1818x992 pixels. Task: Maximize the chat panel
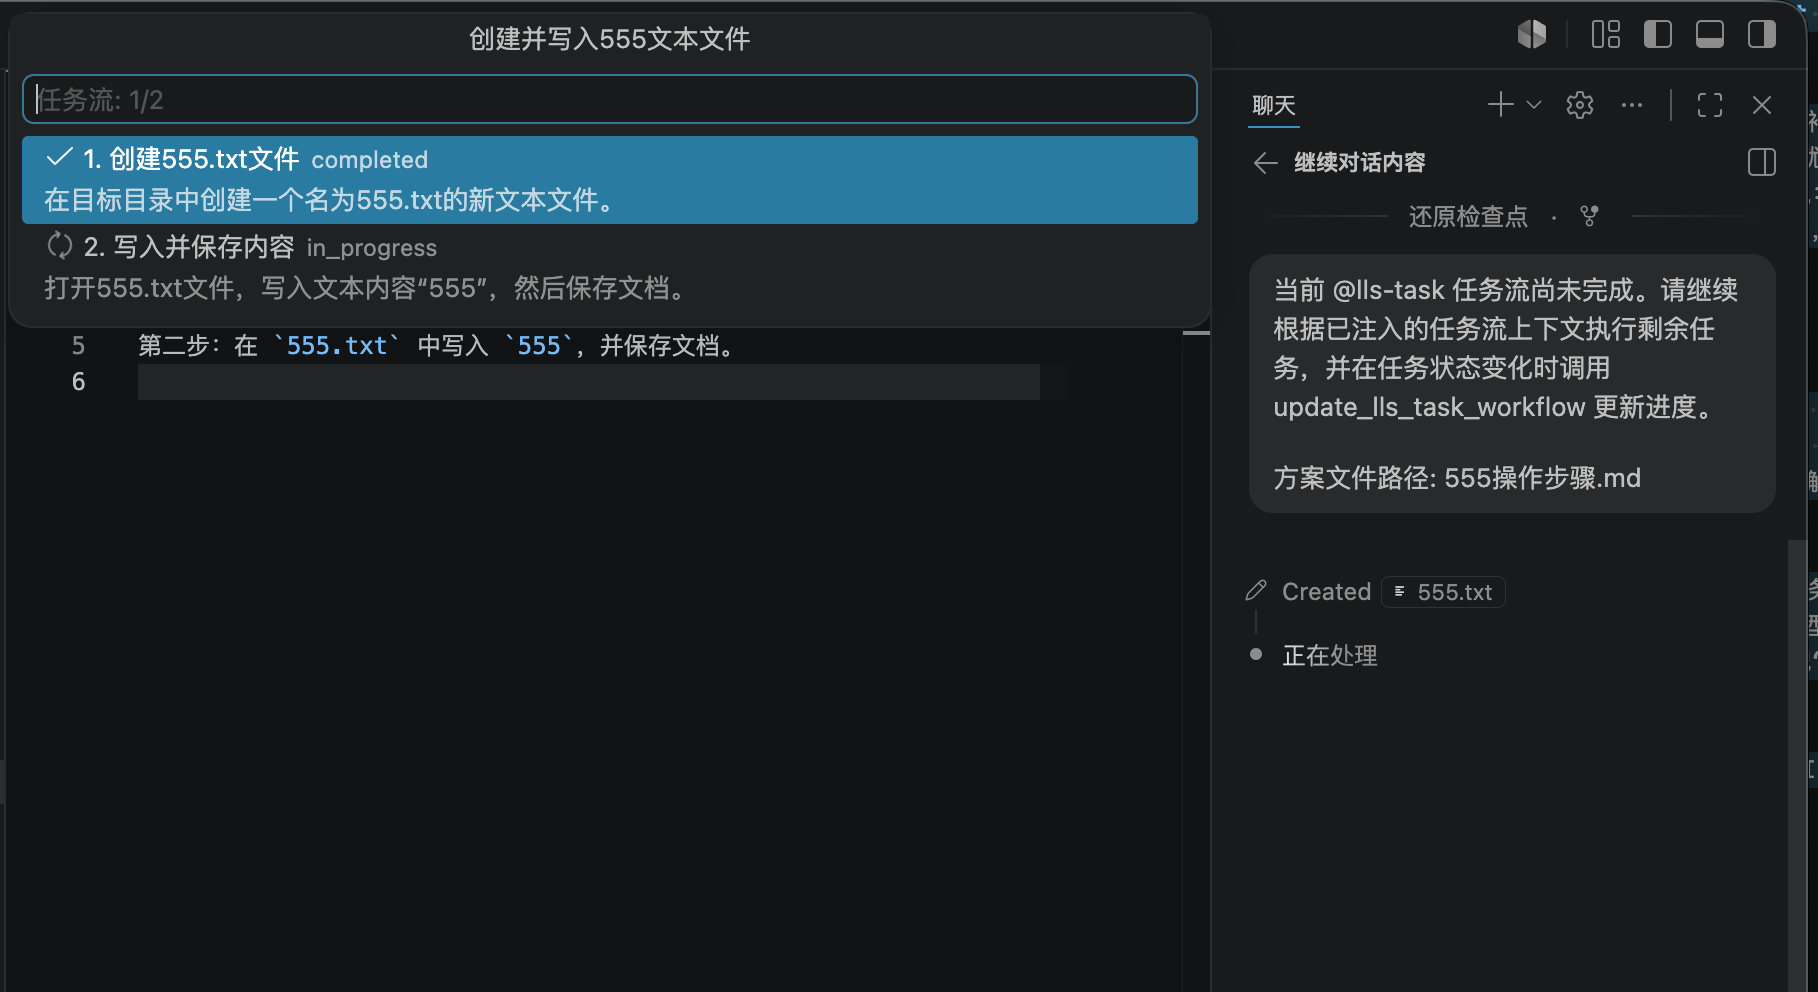tap(1710, 104)
